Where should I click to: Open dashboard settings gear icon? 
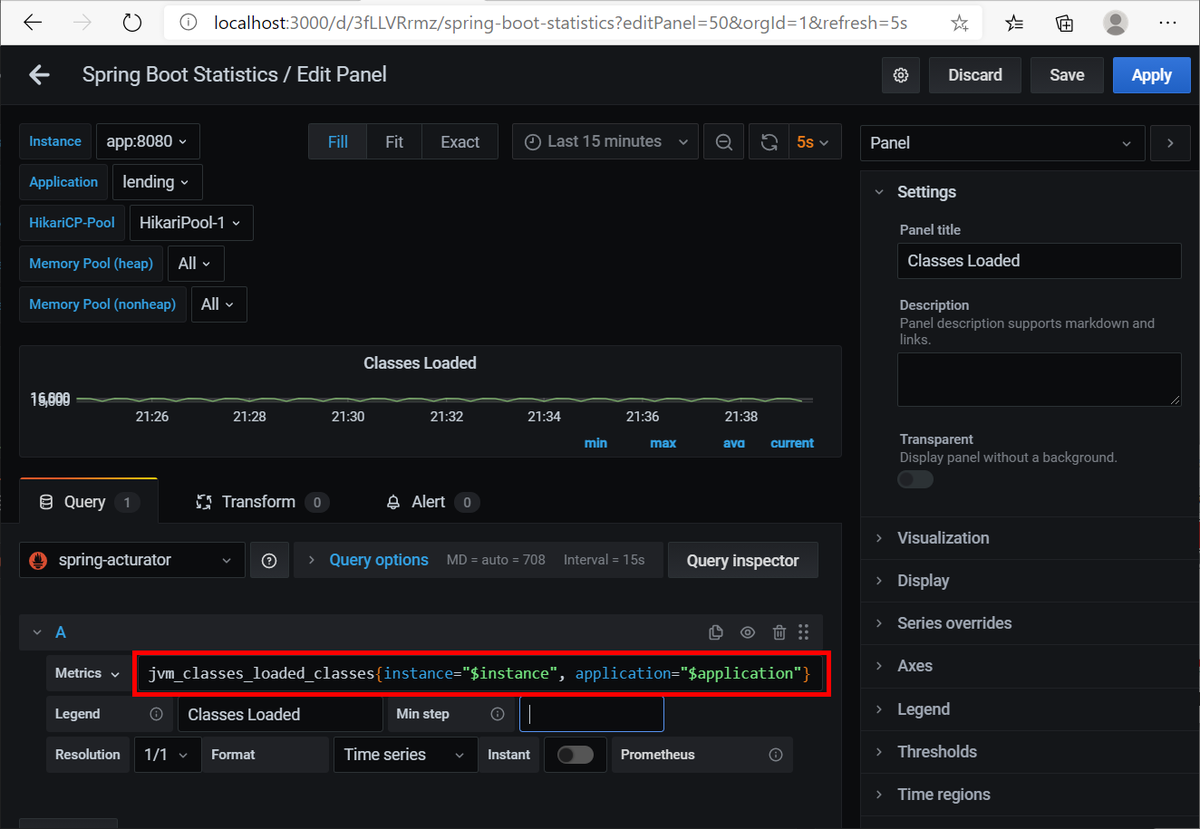(901, 75)
